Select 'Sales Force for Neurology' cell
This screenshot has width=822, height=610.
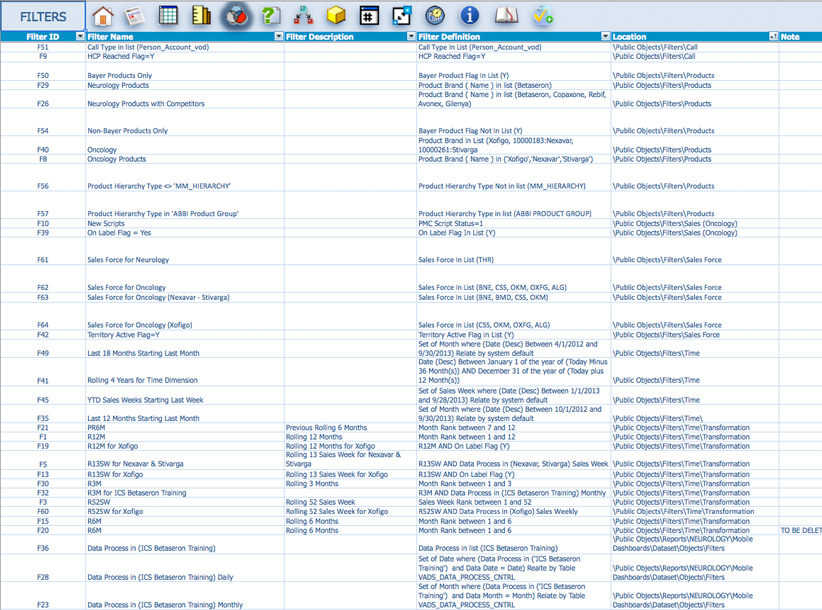tap(128, 260)
